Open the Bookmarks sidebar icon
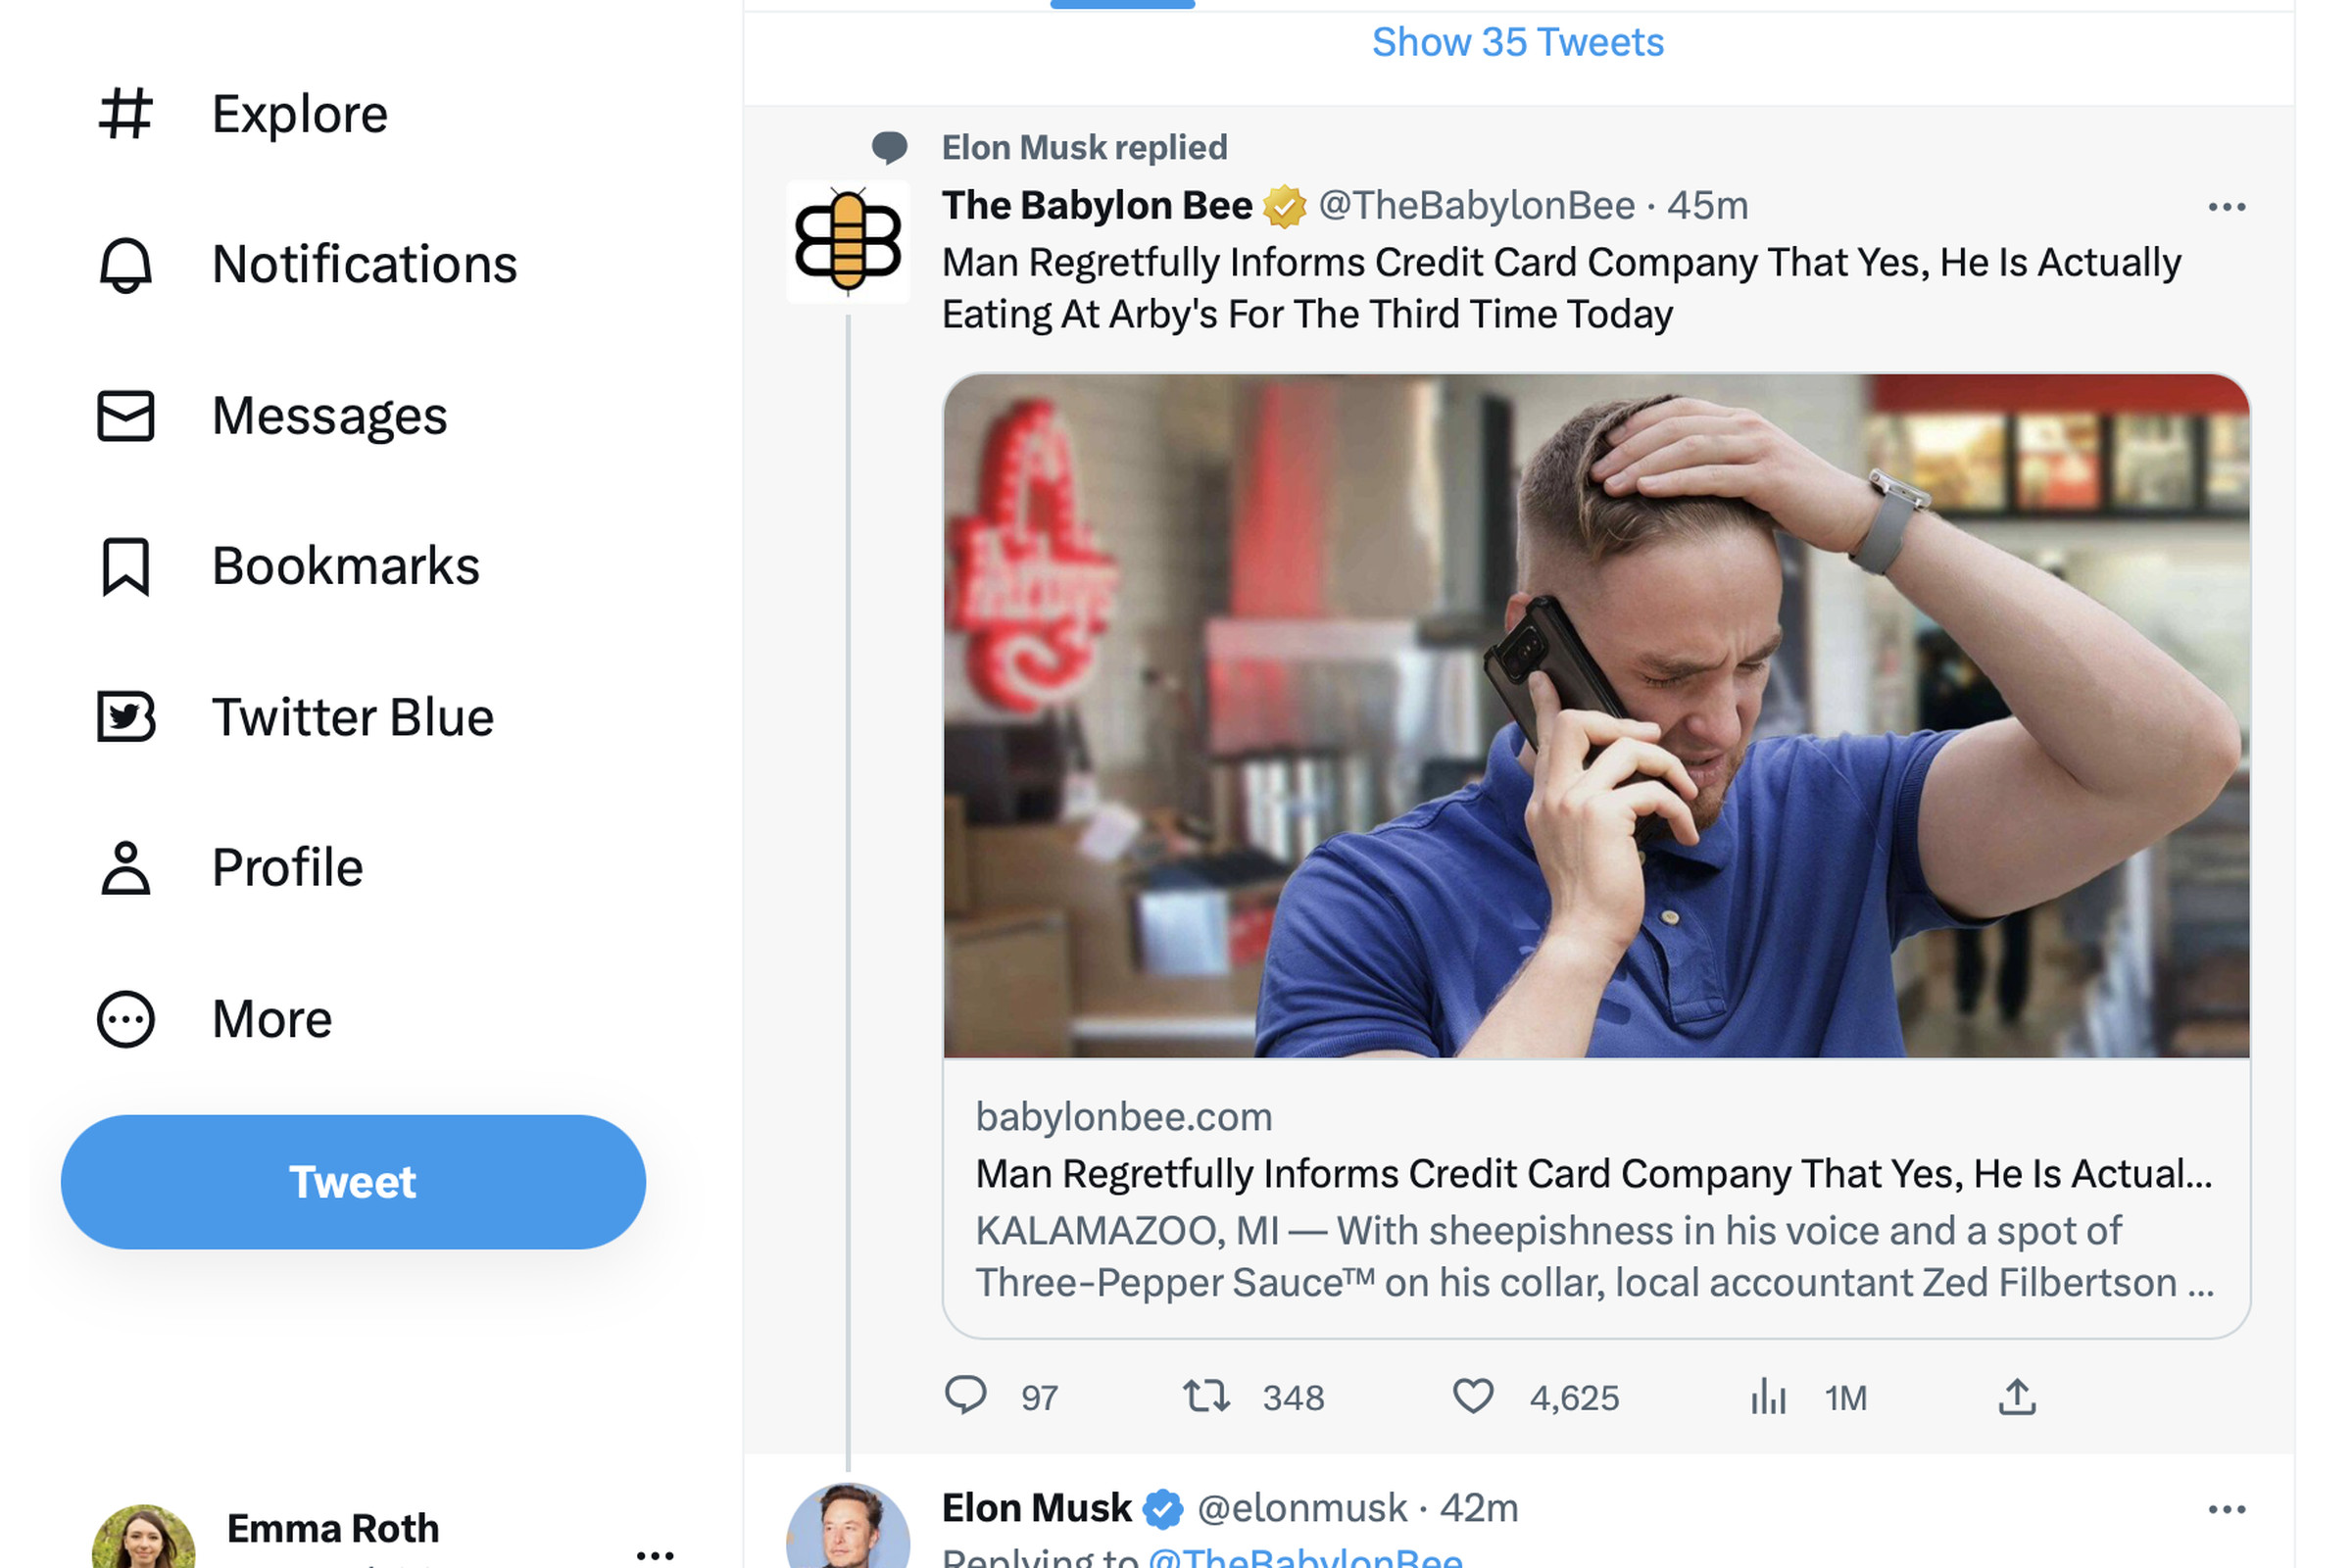The width and height of the screenshot is (2352, 1568). (x=124, y=566)
